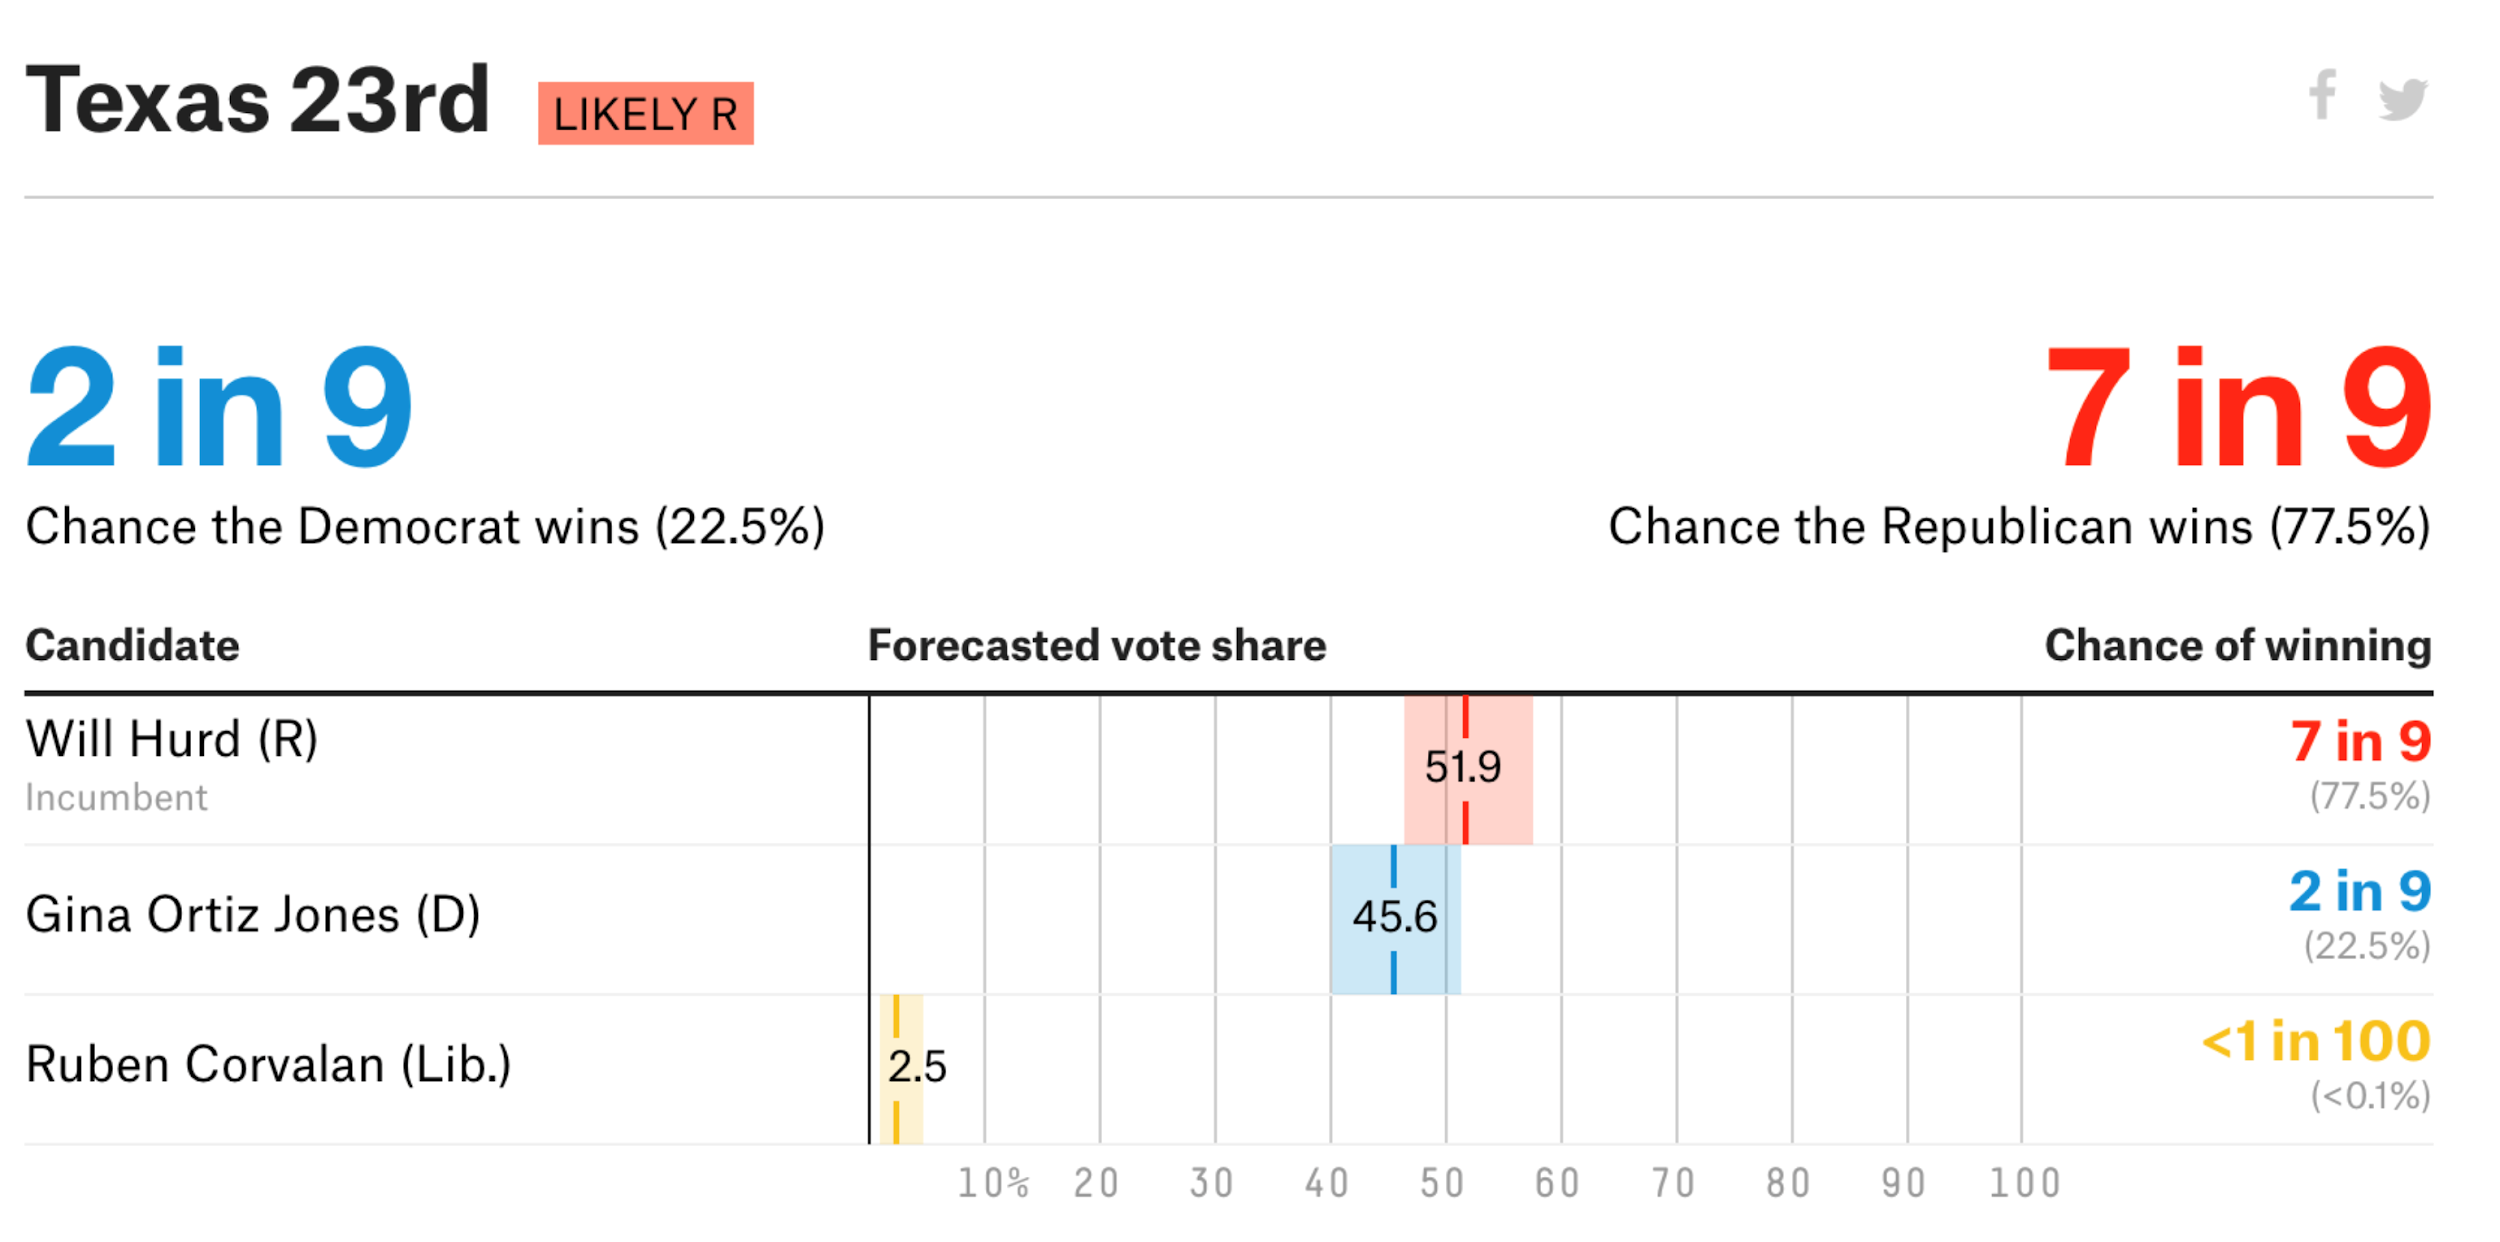Screen dimensions: 2500x1242
Task: Click the Twitter share icon
Action: tap(2404, 99)
